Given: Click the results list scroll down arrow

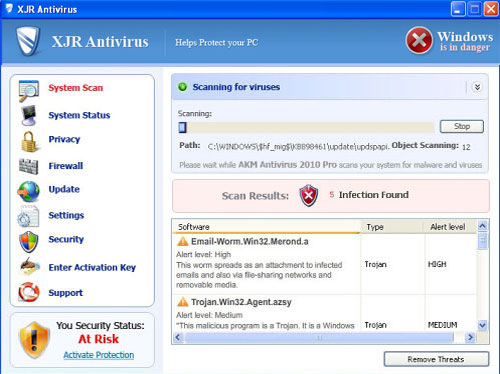Looking at the screenshot, I should pyautogui.click(x=482, y=325).
